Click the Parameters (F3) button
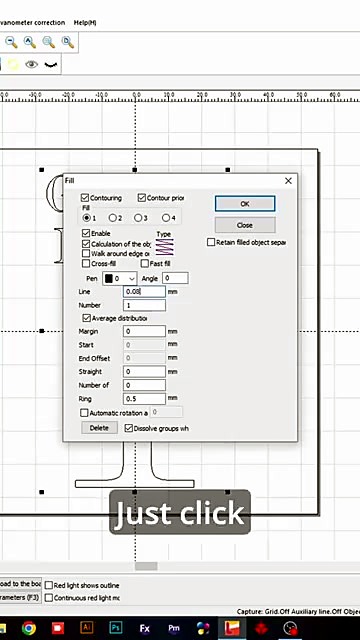 [x=20, y=598]
